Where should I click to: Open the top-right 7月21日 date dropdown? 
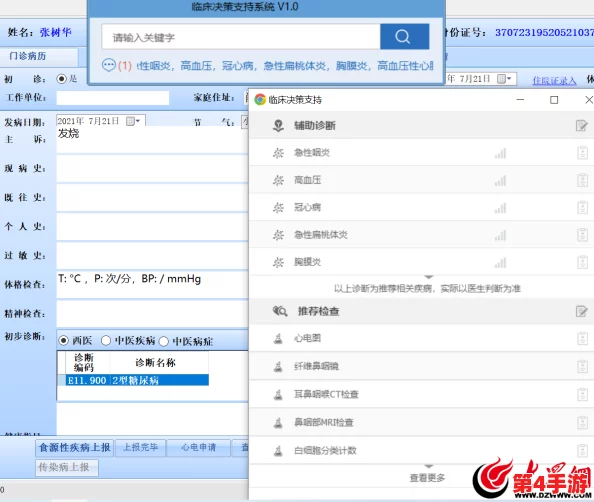click(505, 79)
